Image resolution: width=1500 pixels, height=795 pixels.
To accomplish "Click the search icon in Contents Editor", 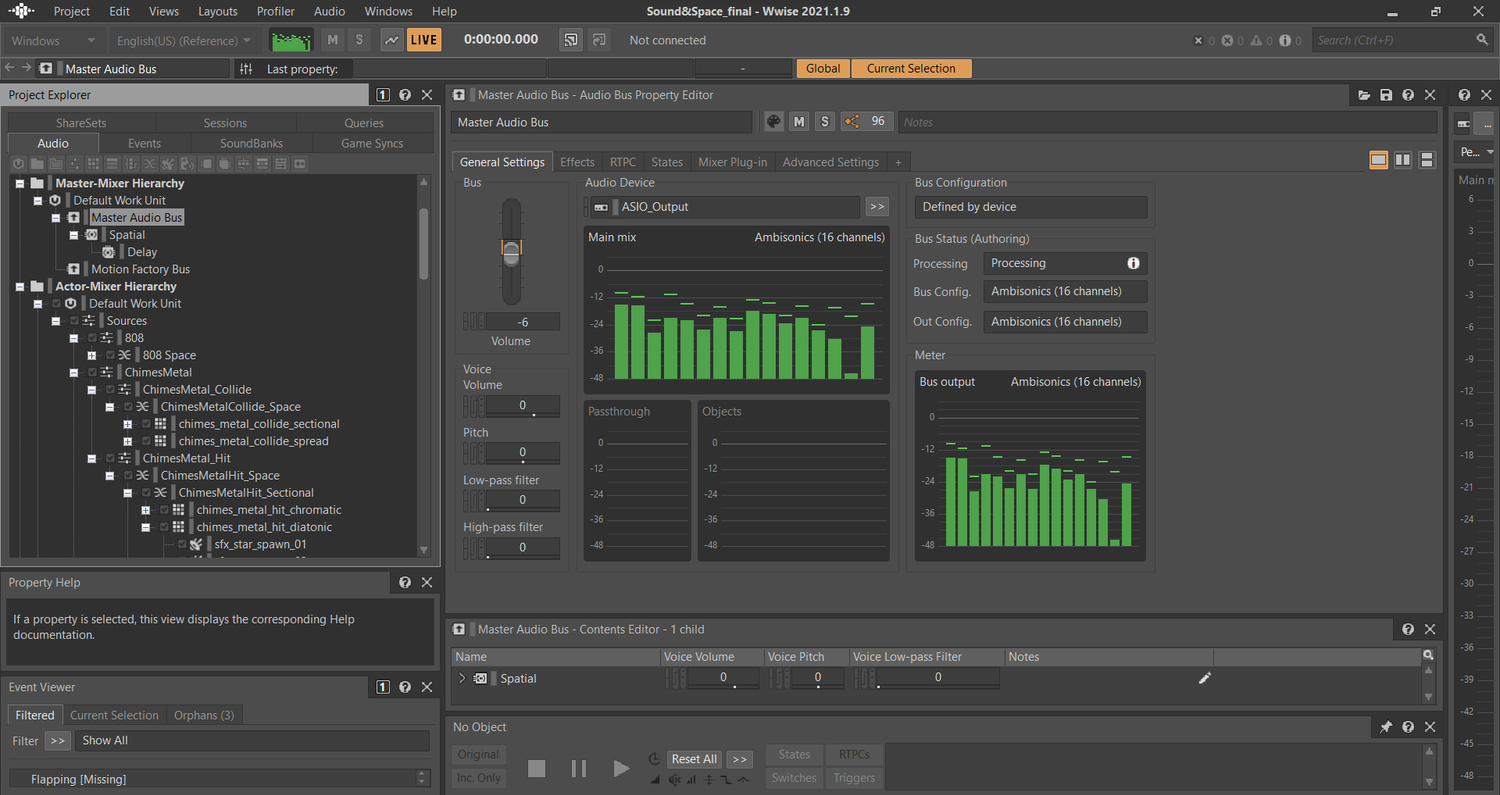I will tap(1428, 655).
